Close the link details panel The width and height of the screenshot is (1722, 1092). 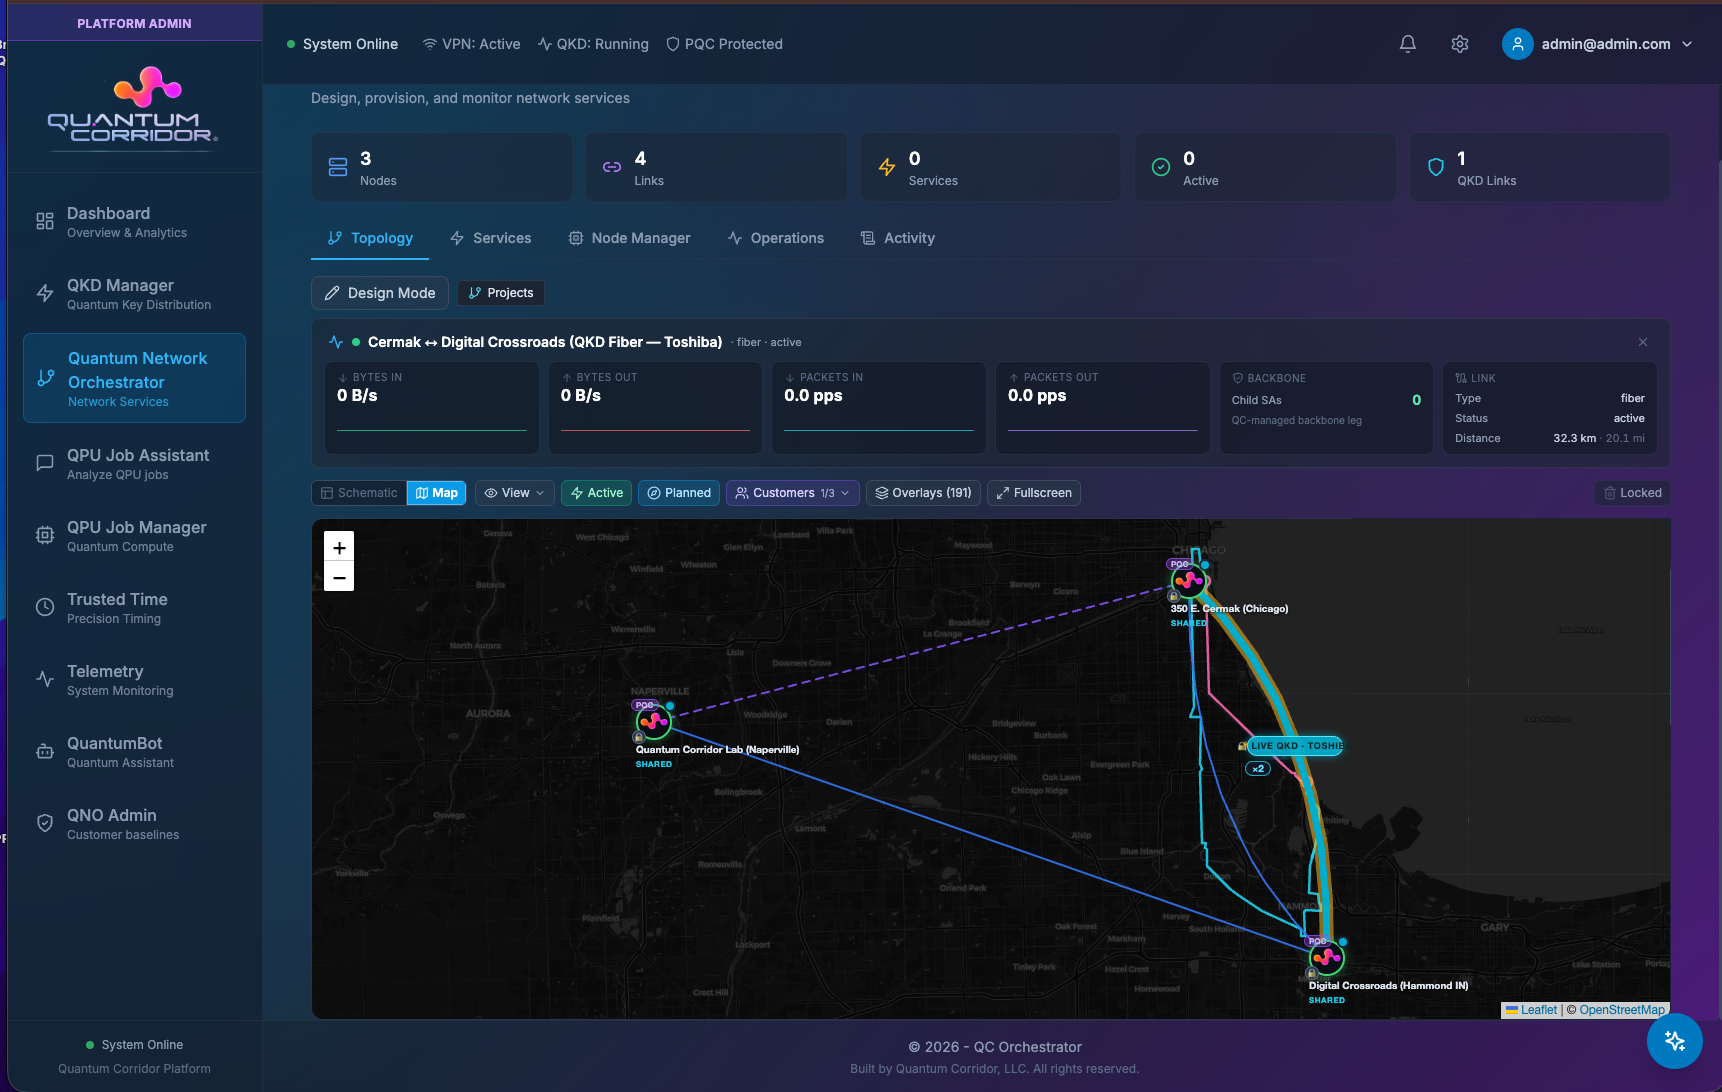[1643, 342]
